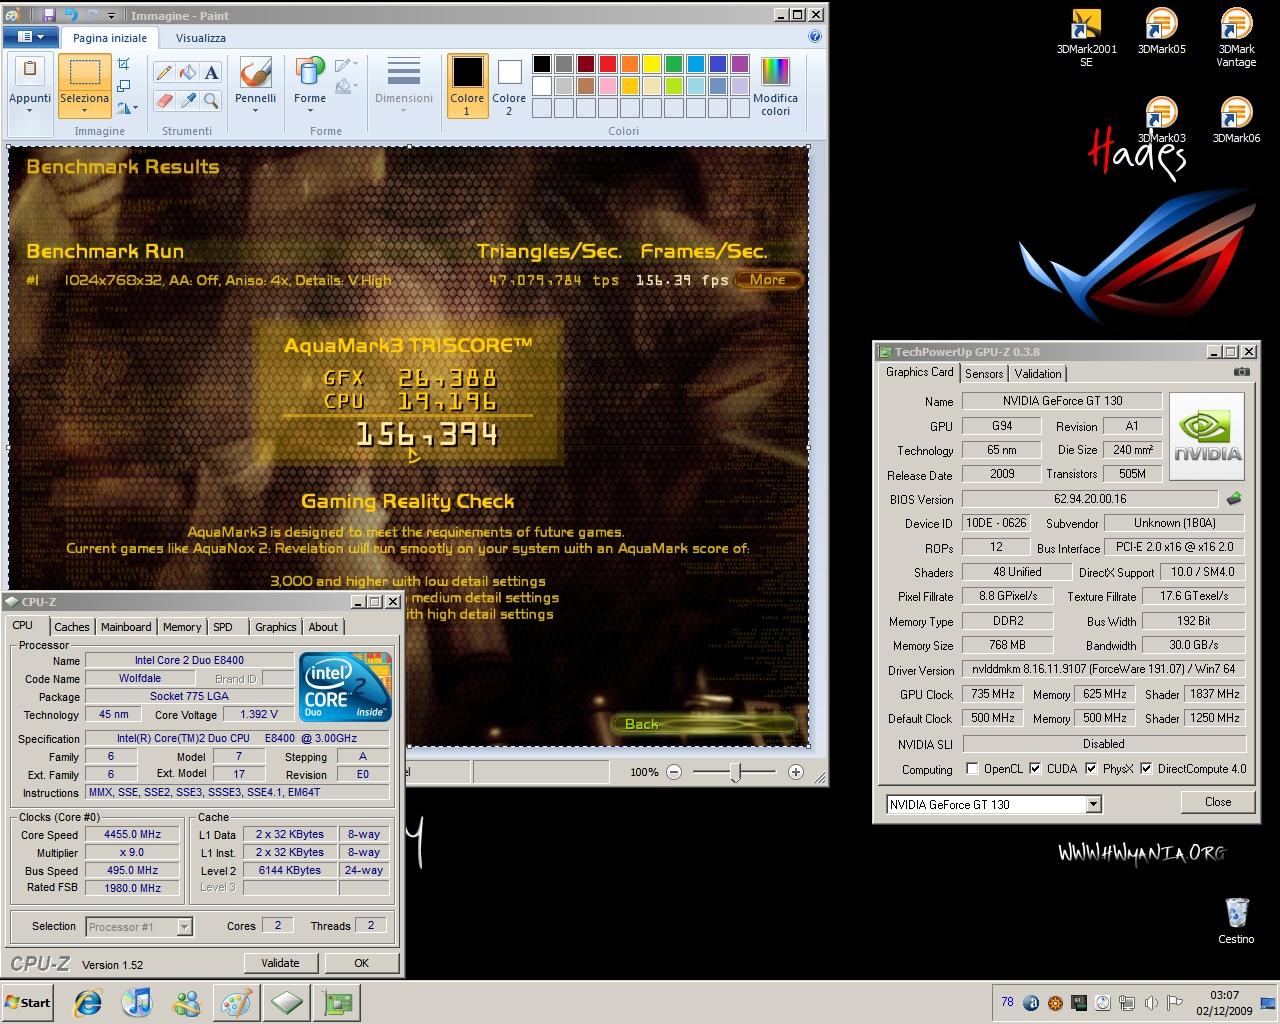1280x1024 pixels.
Task: Click the GPU Name field NVIDIA GeForce GT 130
Action: tap(1062, 401)
